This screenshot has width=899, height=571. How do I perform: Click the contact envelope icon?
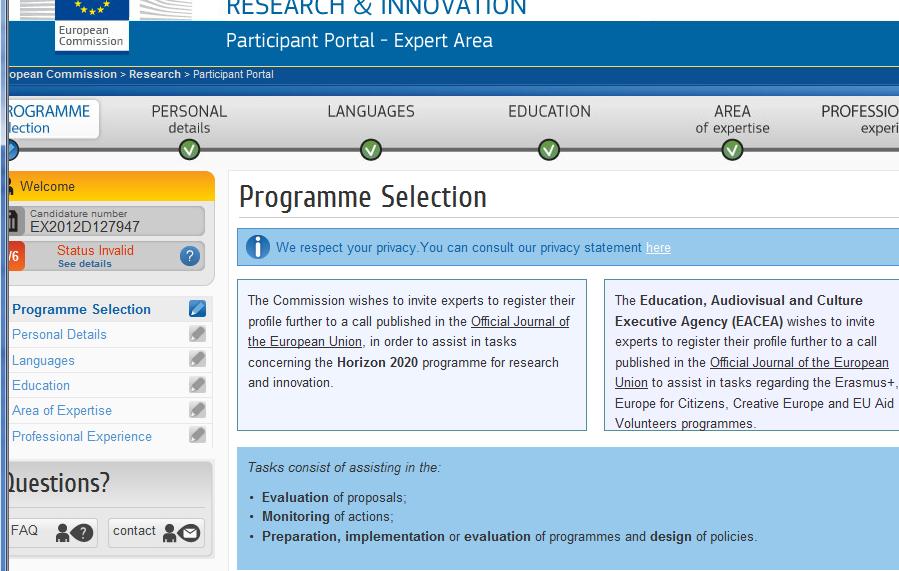(x=181, y=533)
